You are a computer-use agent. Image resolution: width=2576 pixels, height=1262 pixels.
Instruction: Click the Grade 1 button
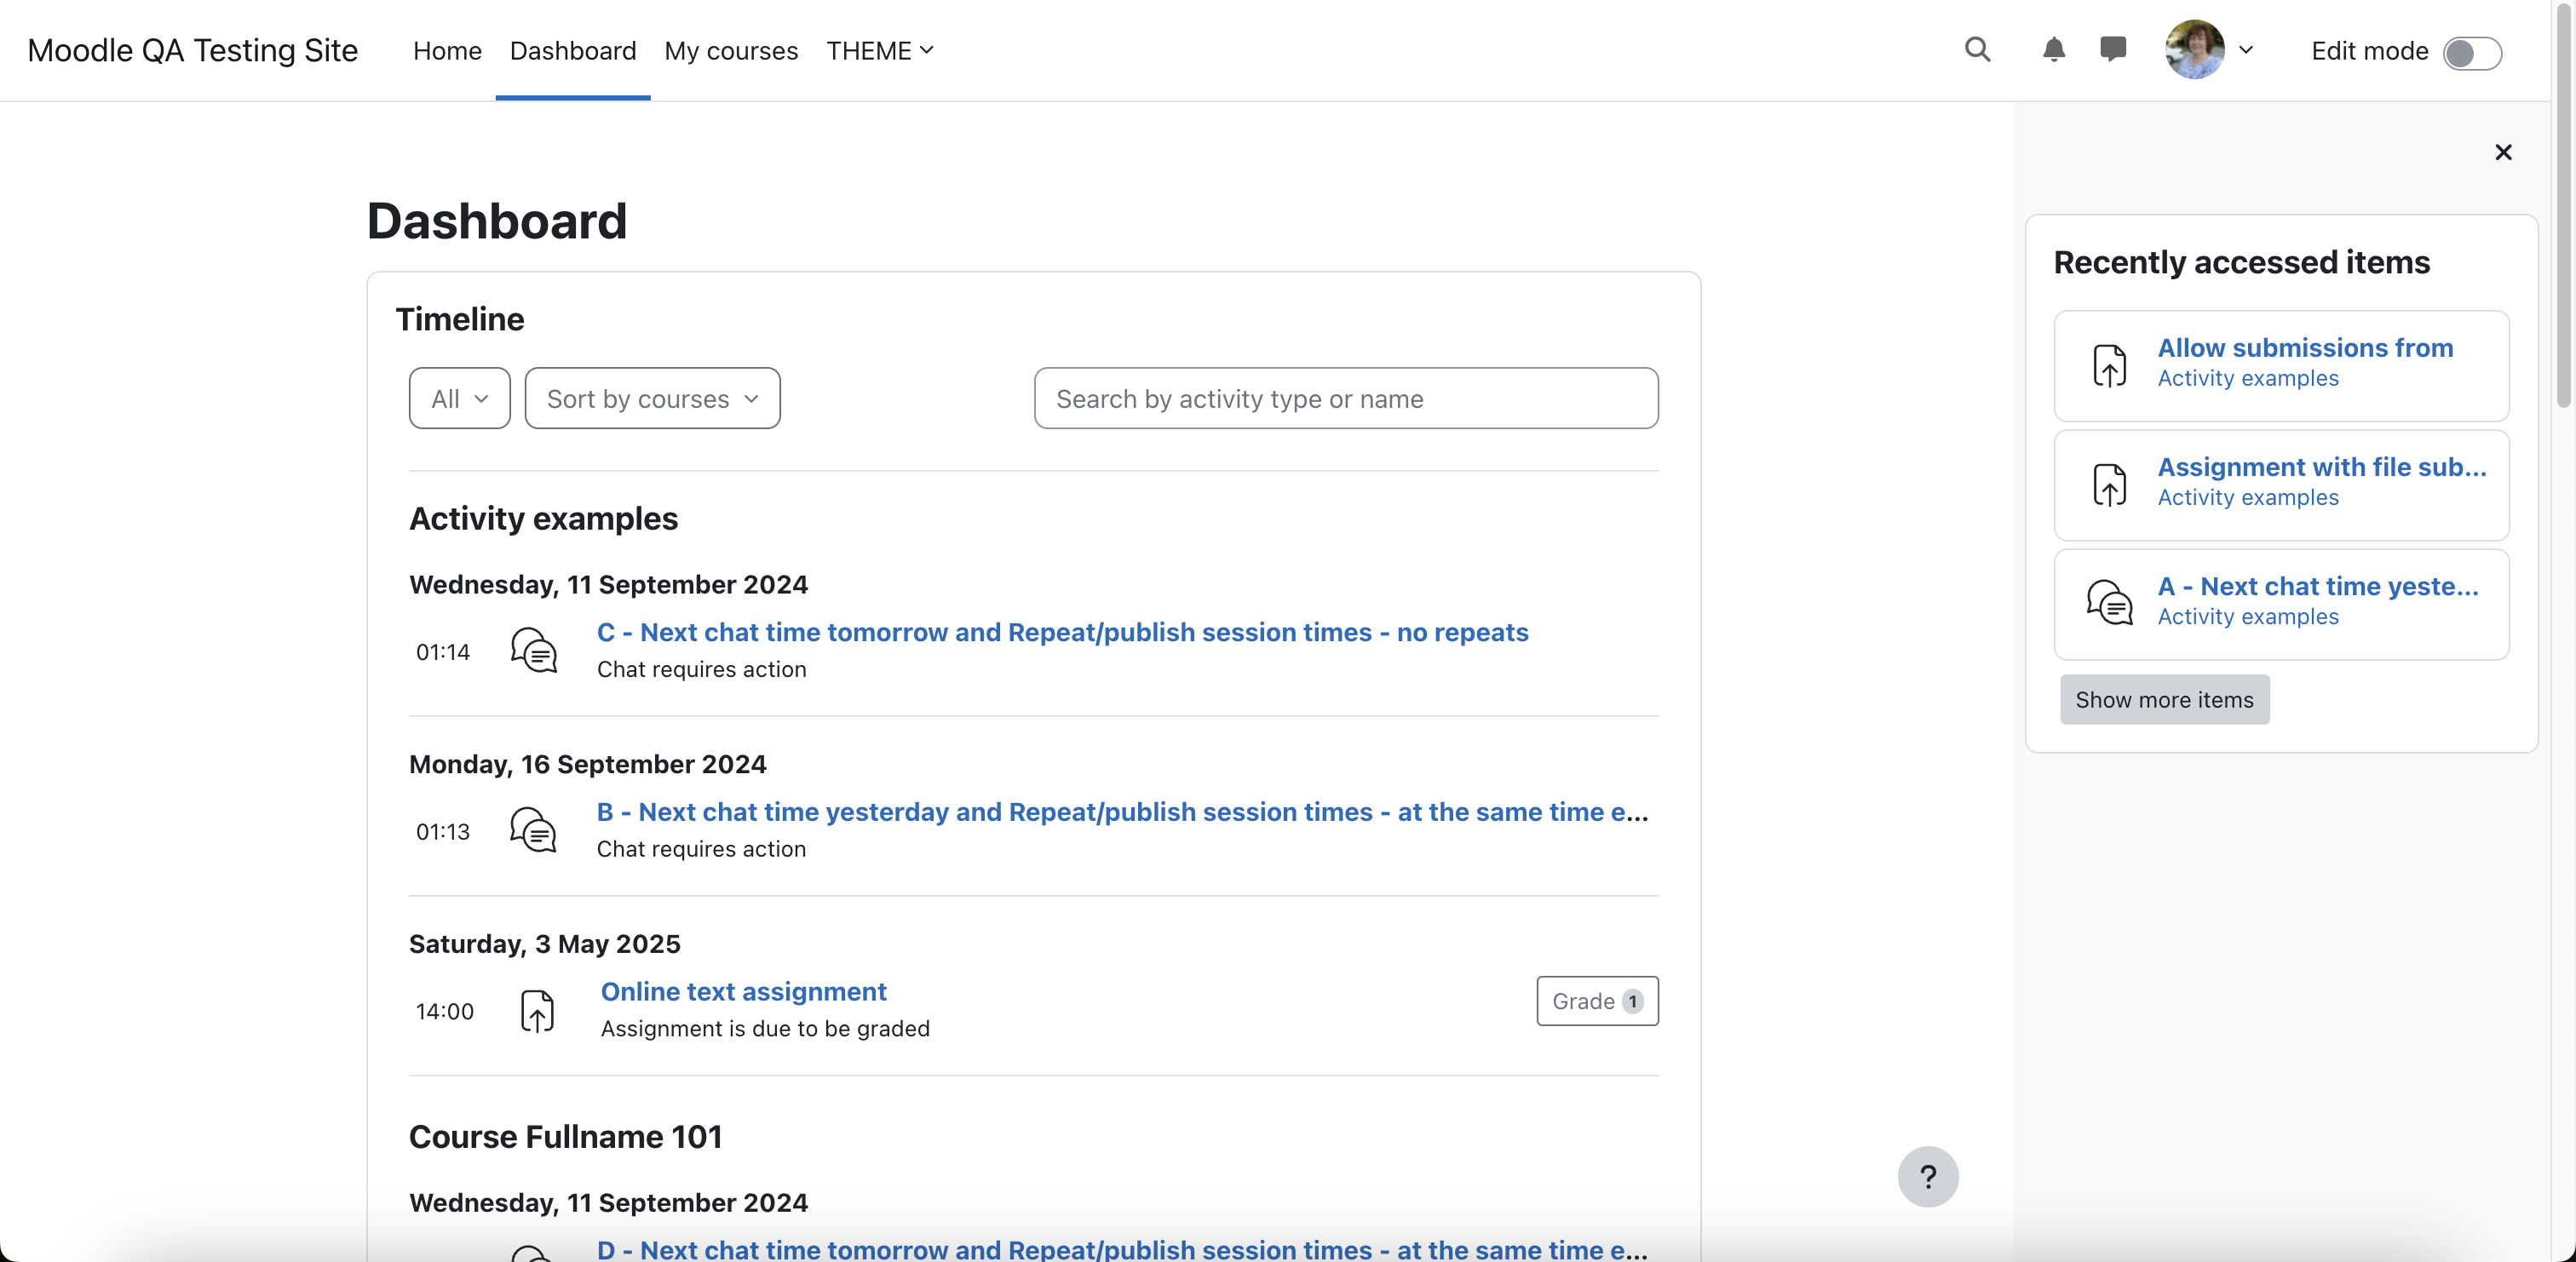pos(1597,1001)
